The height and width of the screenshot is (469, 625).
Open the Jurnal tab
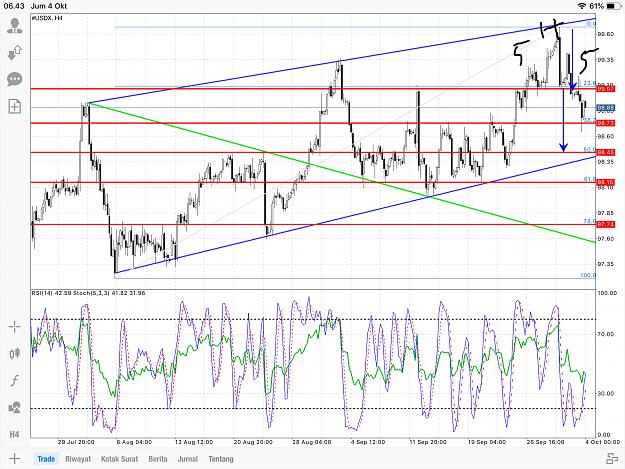pos(188,459)
